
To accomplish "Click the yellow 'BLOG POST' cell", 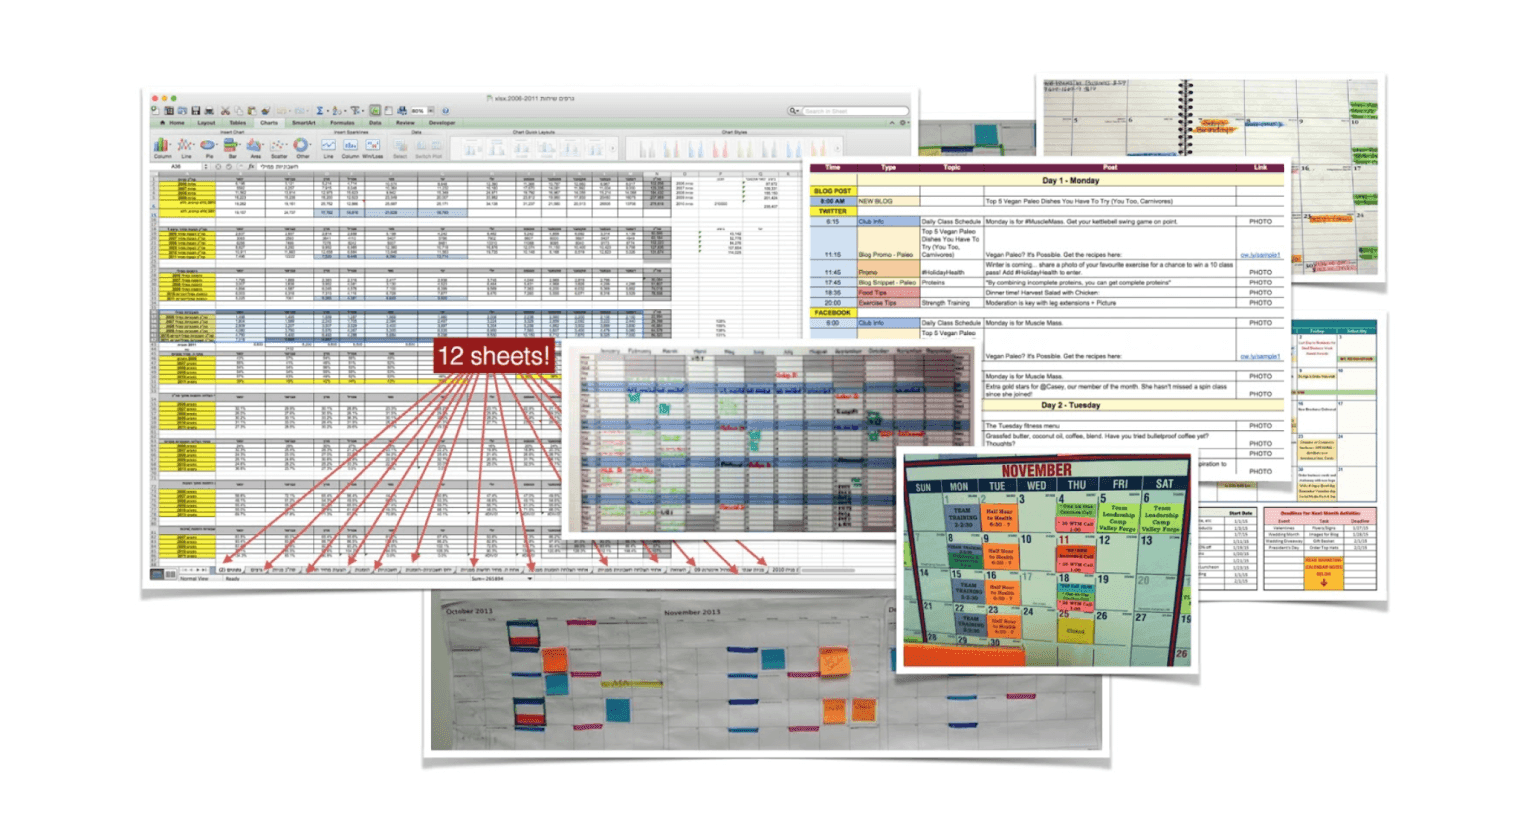I will (832, 191).
